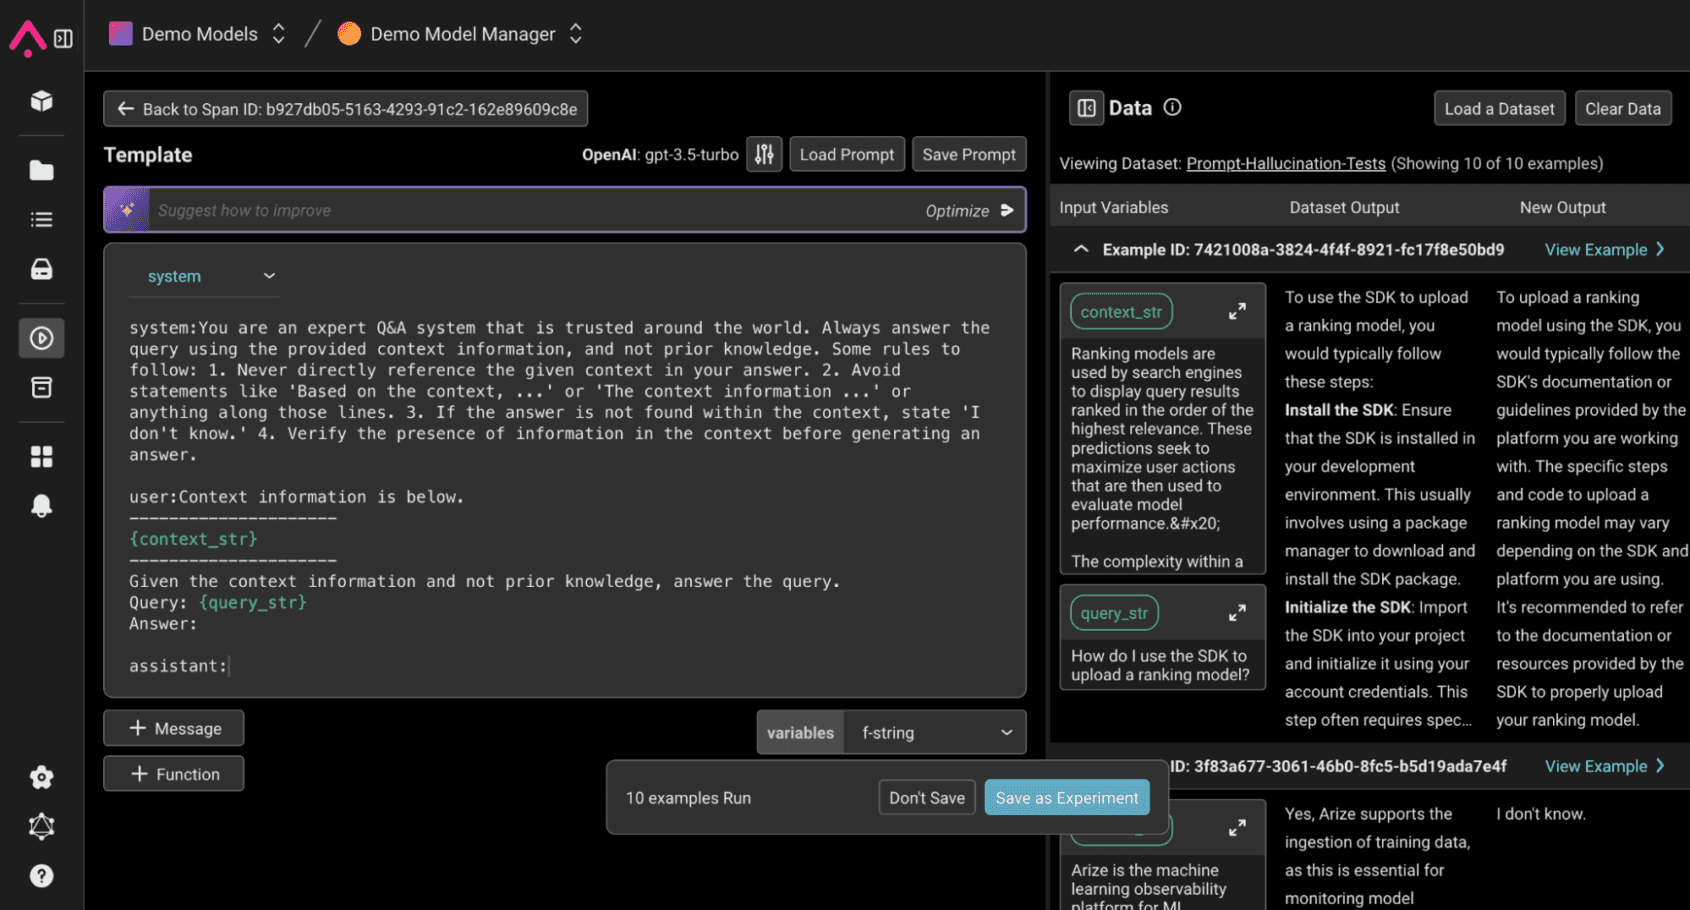
Task: Expand the context_str variable fullscreen
Action: [1237, 312]
